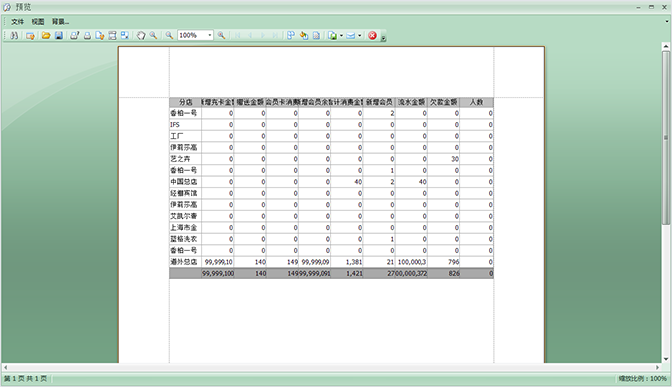Image resolution: width=672 pixels, height=387 pixels.
Task: Click the binoculars search icon
Action: 14,36
